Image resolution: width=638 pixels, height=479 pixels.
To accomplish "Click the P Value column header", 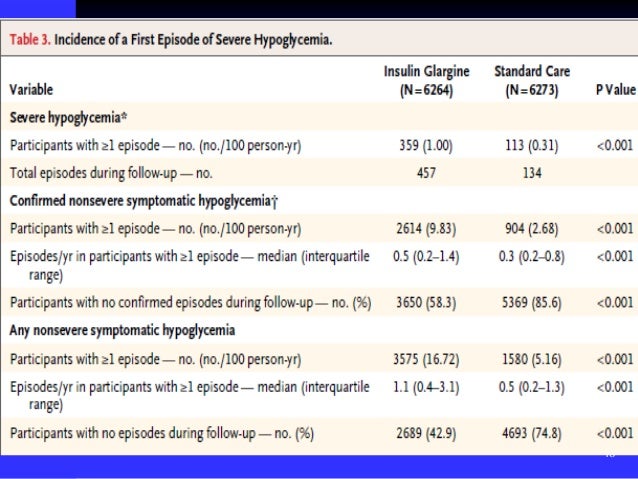I will point(614,91).
